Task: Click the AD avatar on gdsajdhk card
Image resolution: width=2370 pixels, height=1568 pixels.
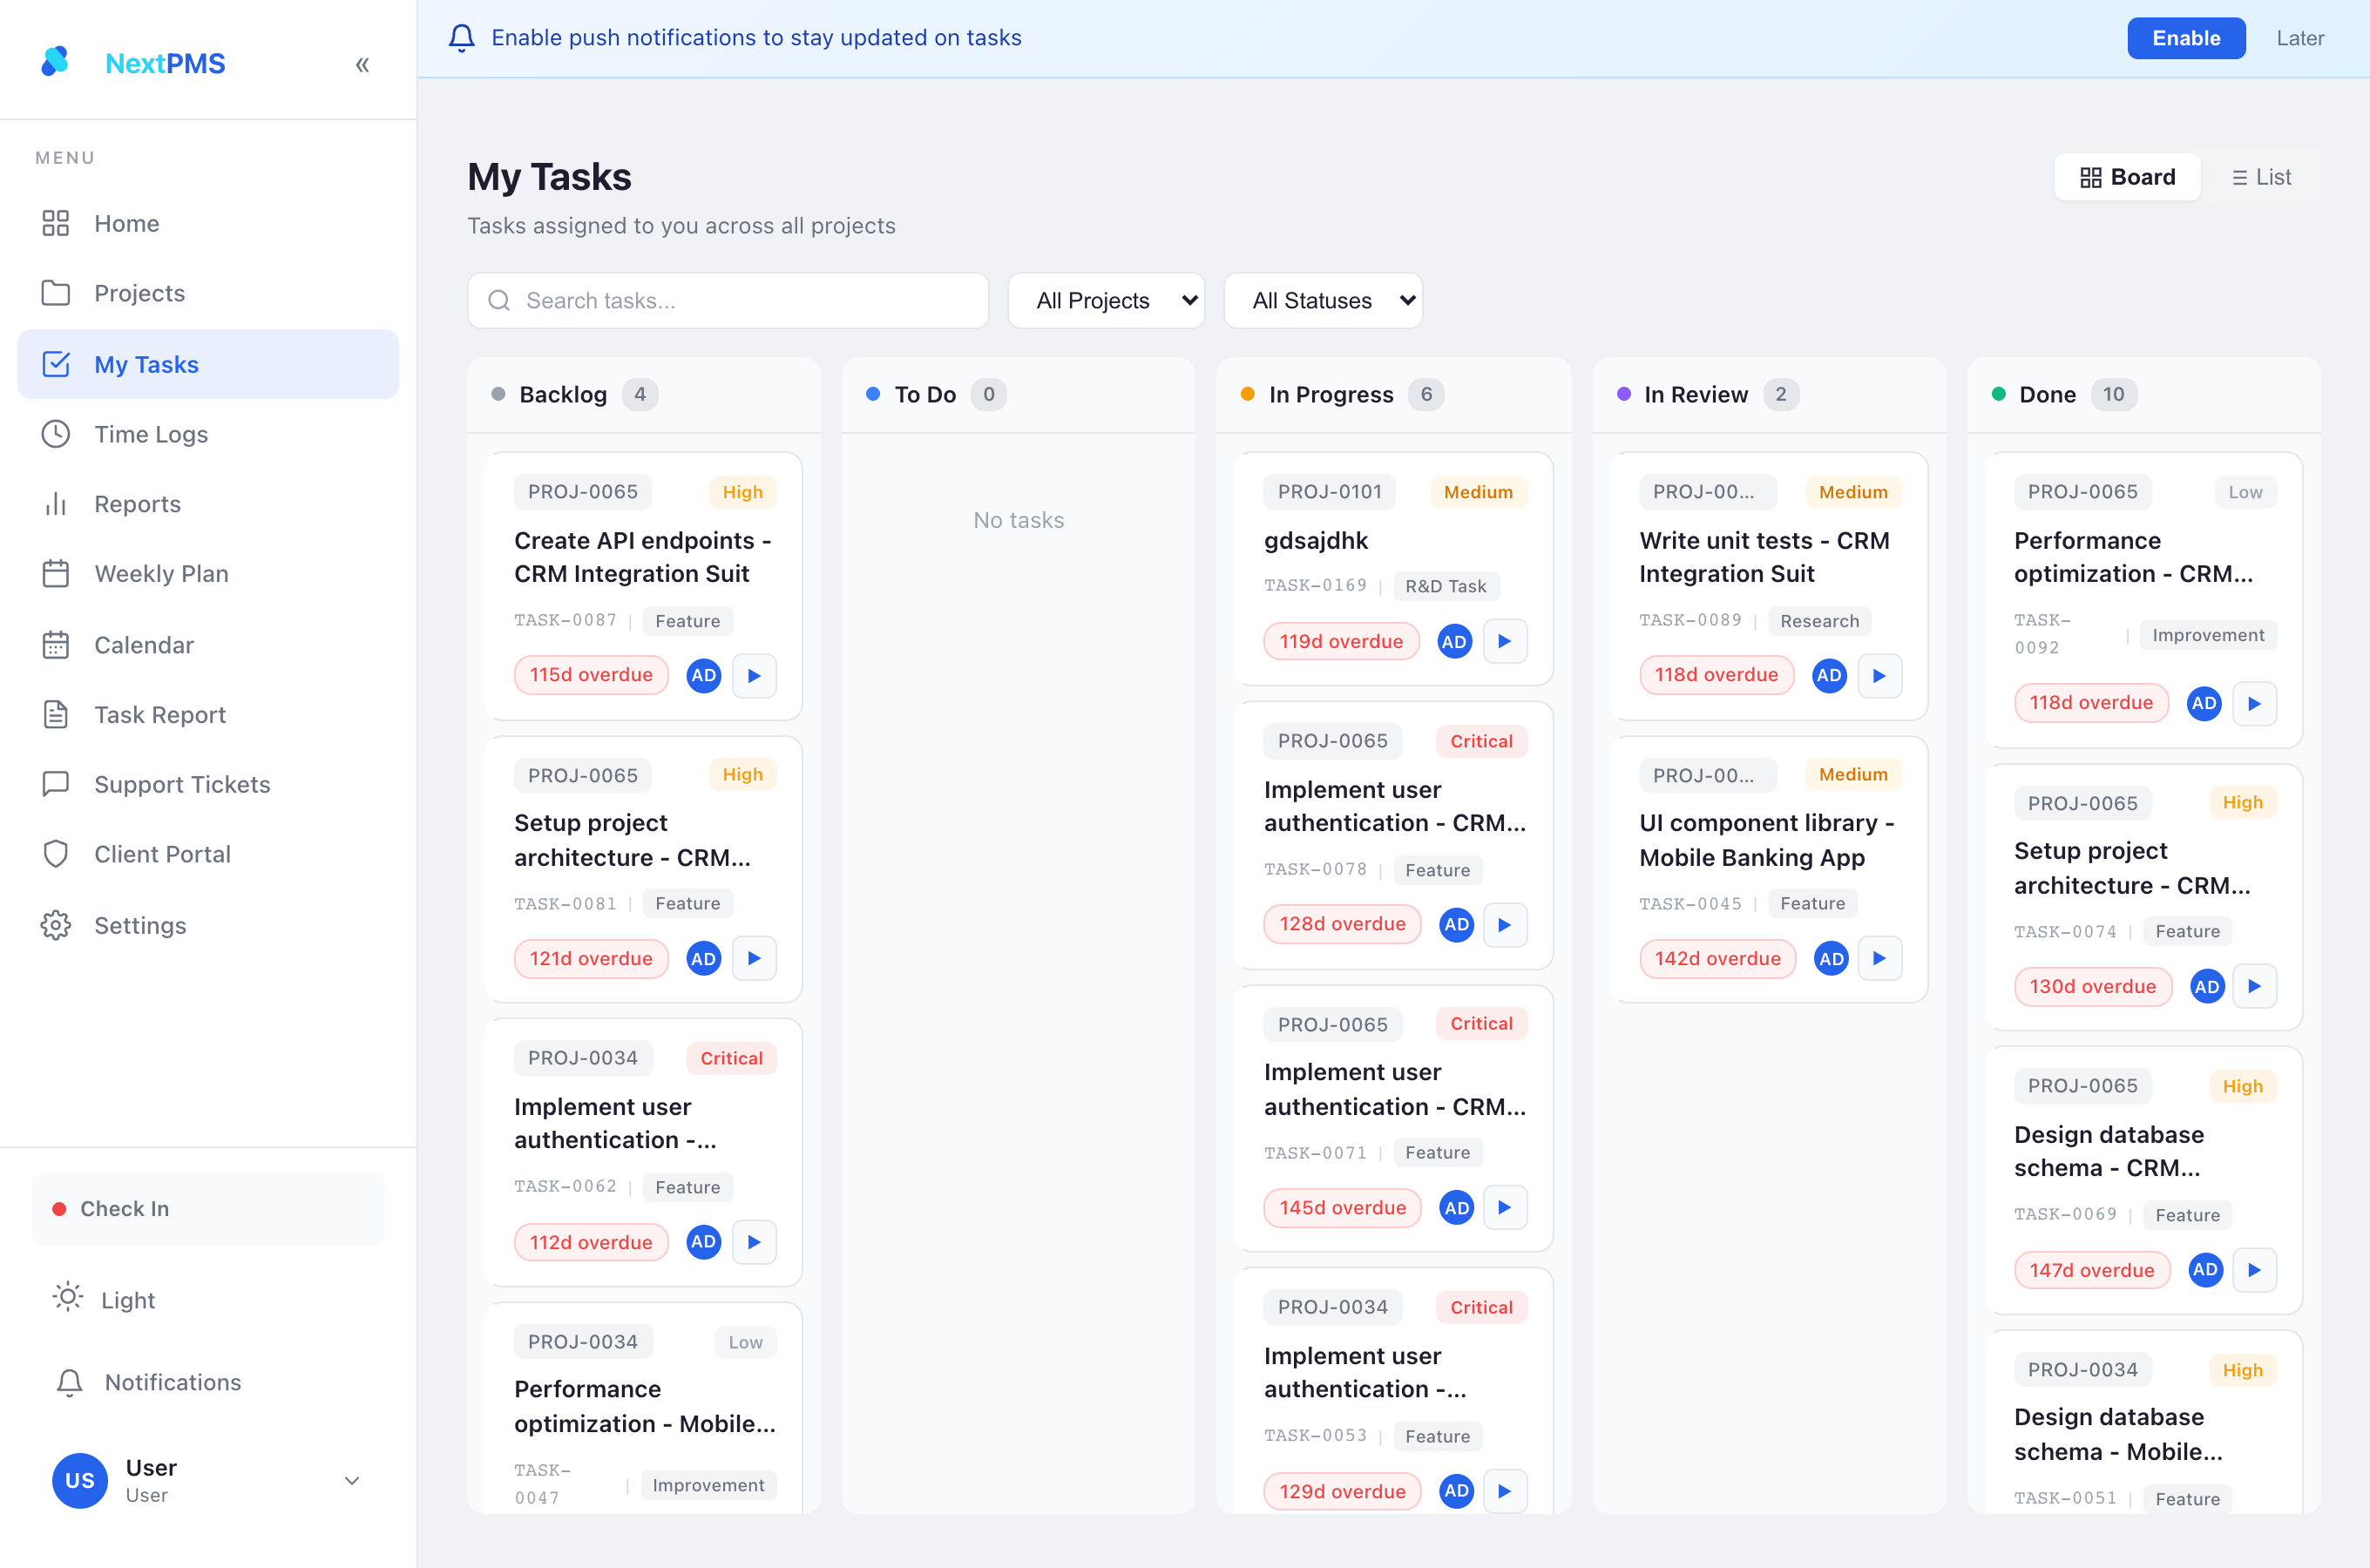Action: pyautogui.click(x=1454, y=642)
